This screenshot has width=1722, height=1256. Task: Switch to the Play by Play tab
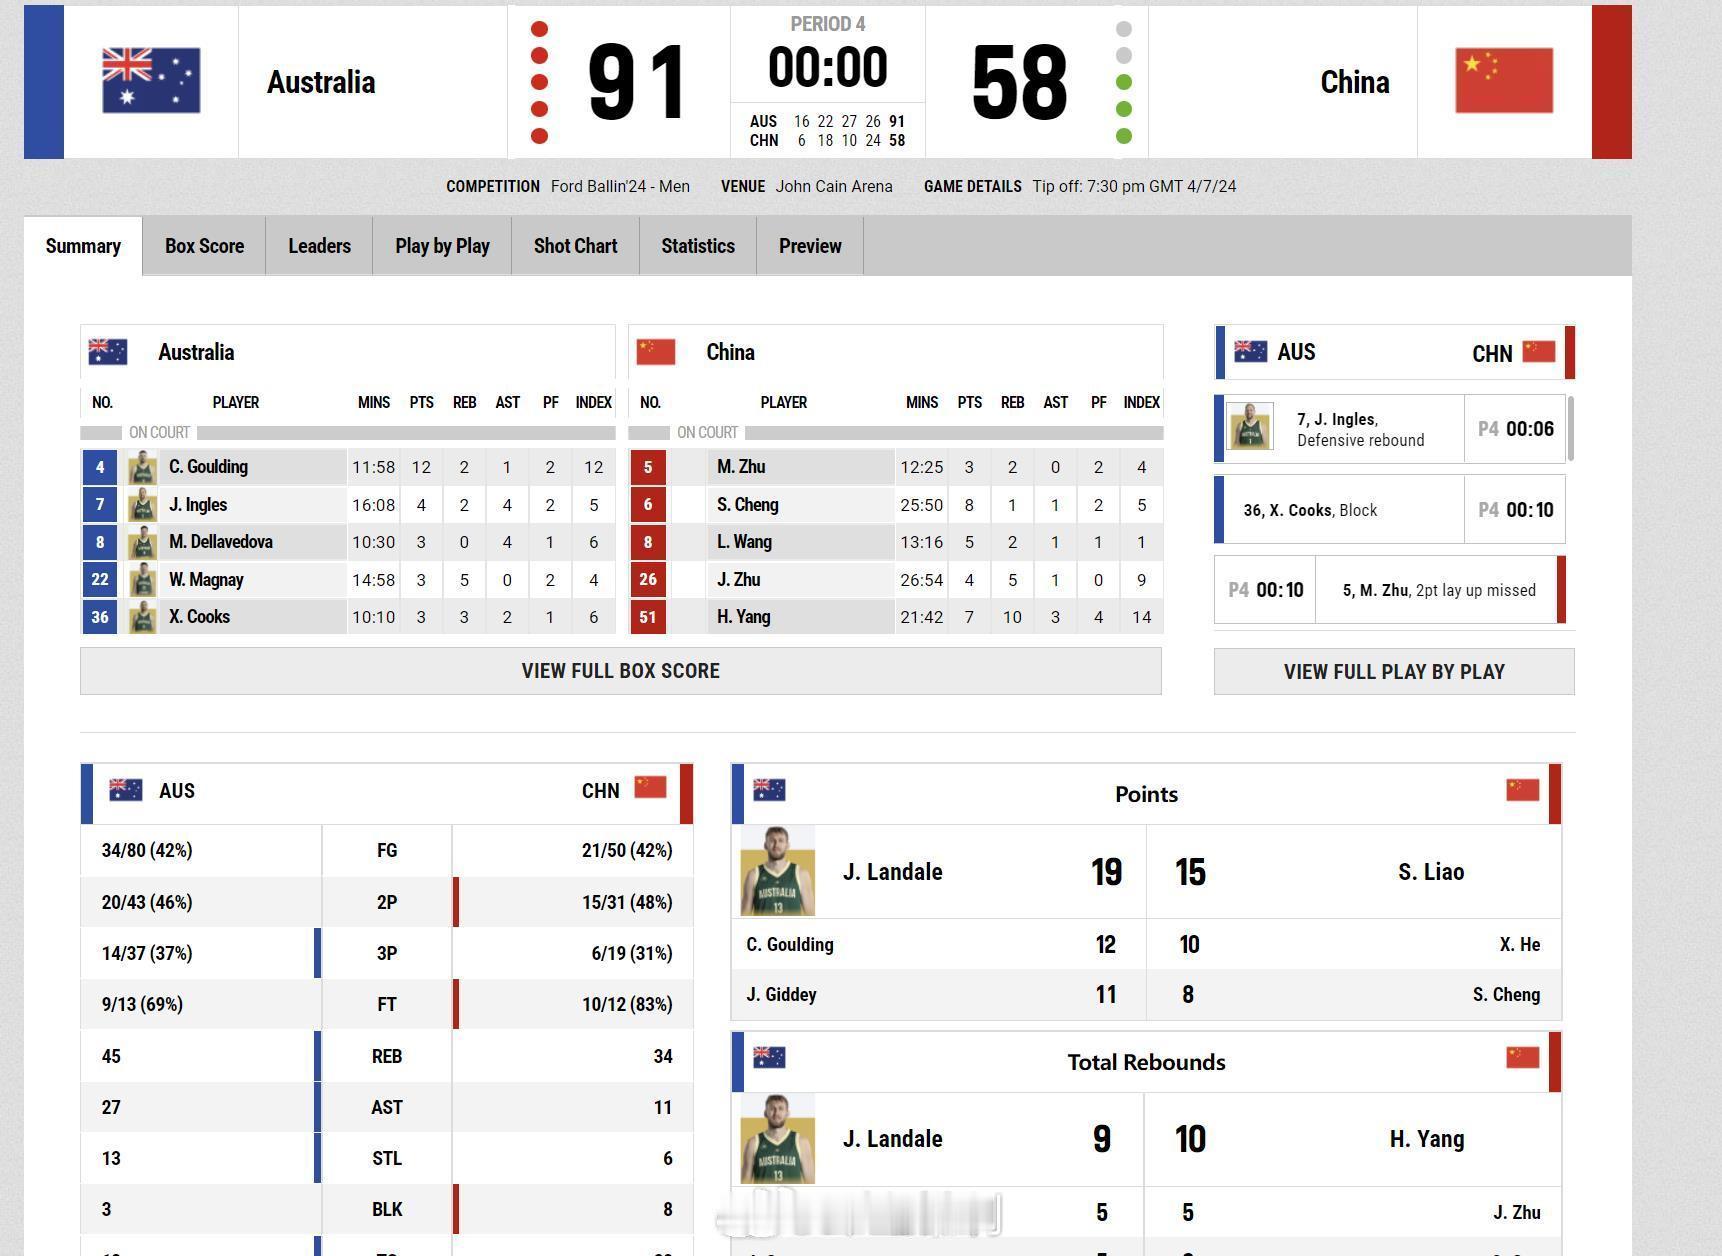(x=442, y=246)
